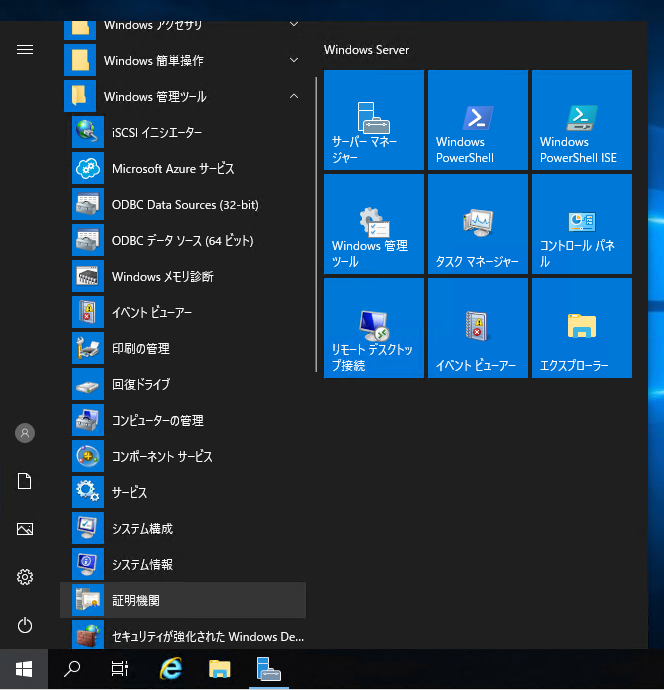
Task: Select the システム情報 text label
Action: click(142, 565)
